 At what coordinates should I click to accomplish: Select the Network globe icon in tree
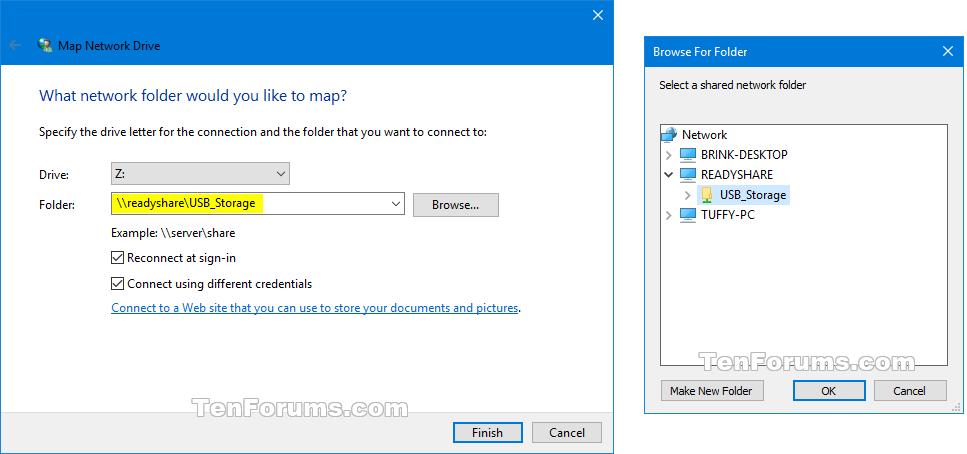[x=669, y=134]
